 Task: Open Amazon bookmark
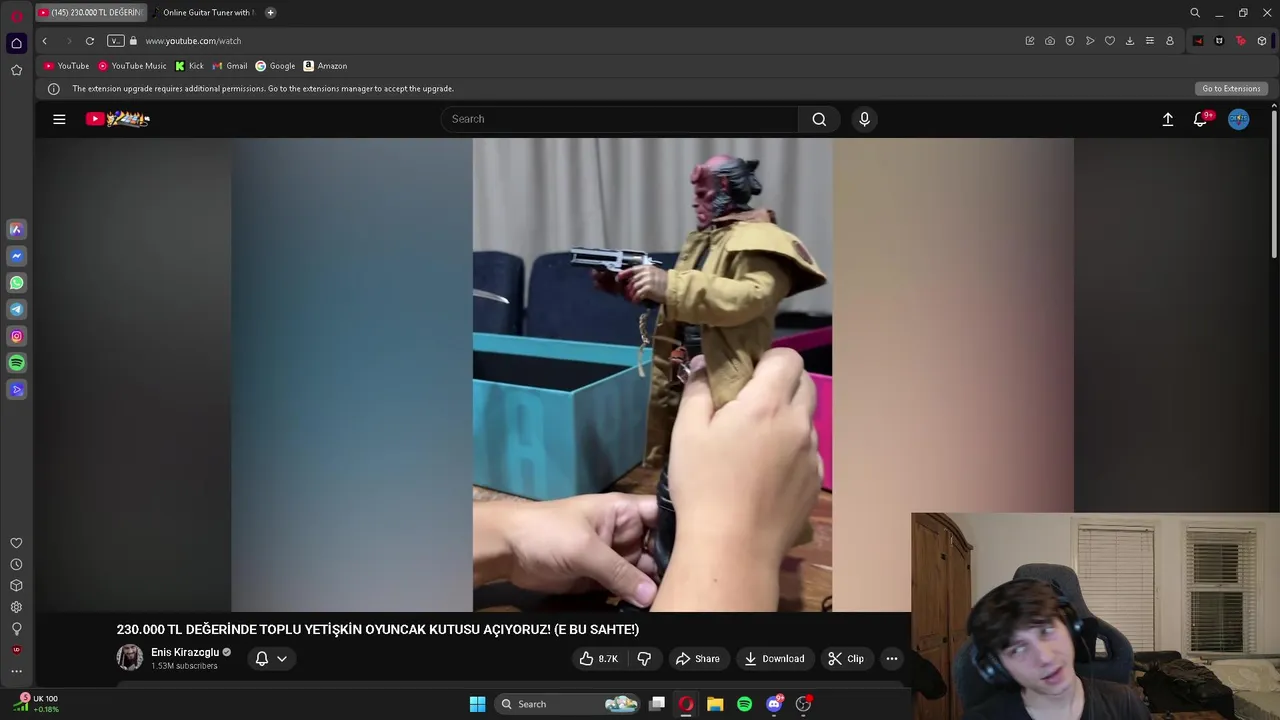[x=325, y=66]
